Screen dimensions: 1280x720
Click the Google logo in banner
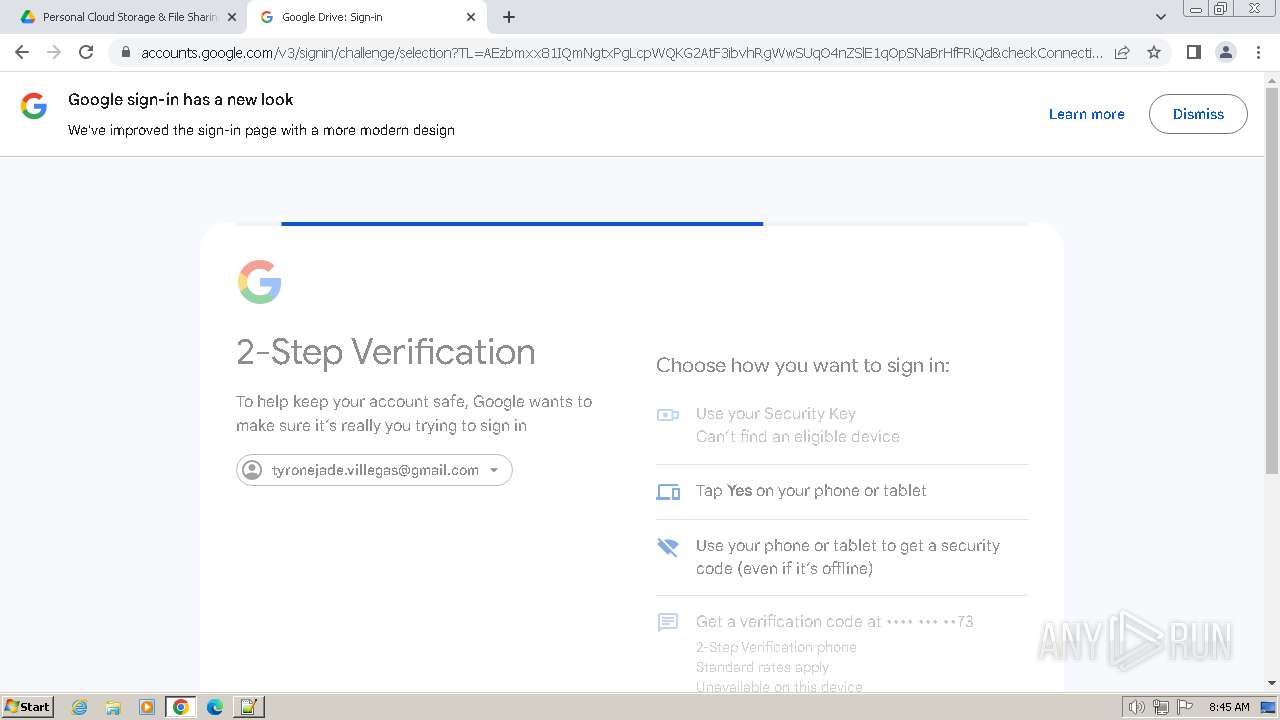[x=34, y=106]
